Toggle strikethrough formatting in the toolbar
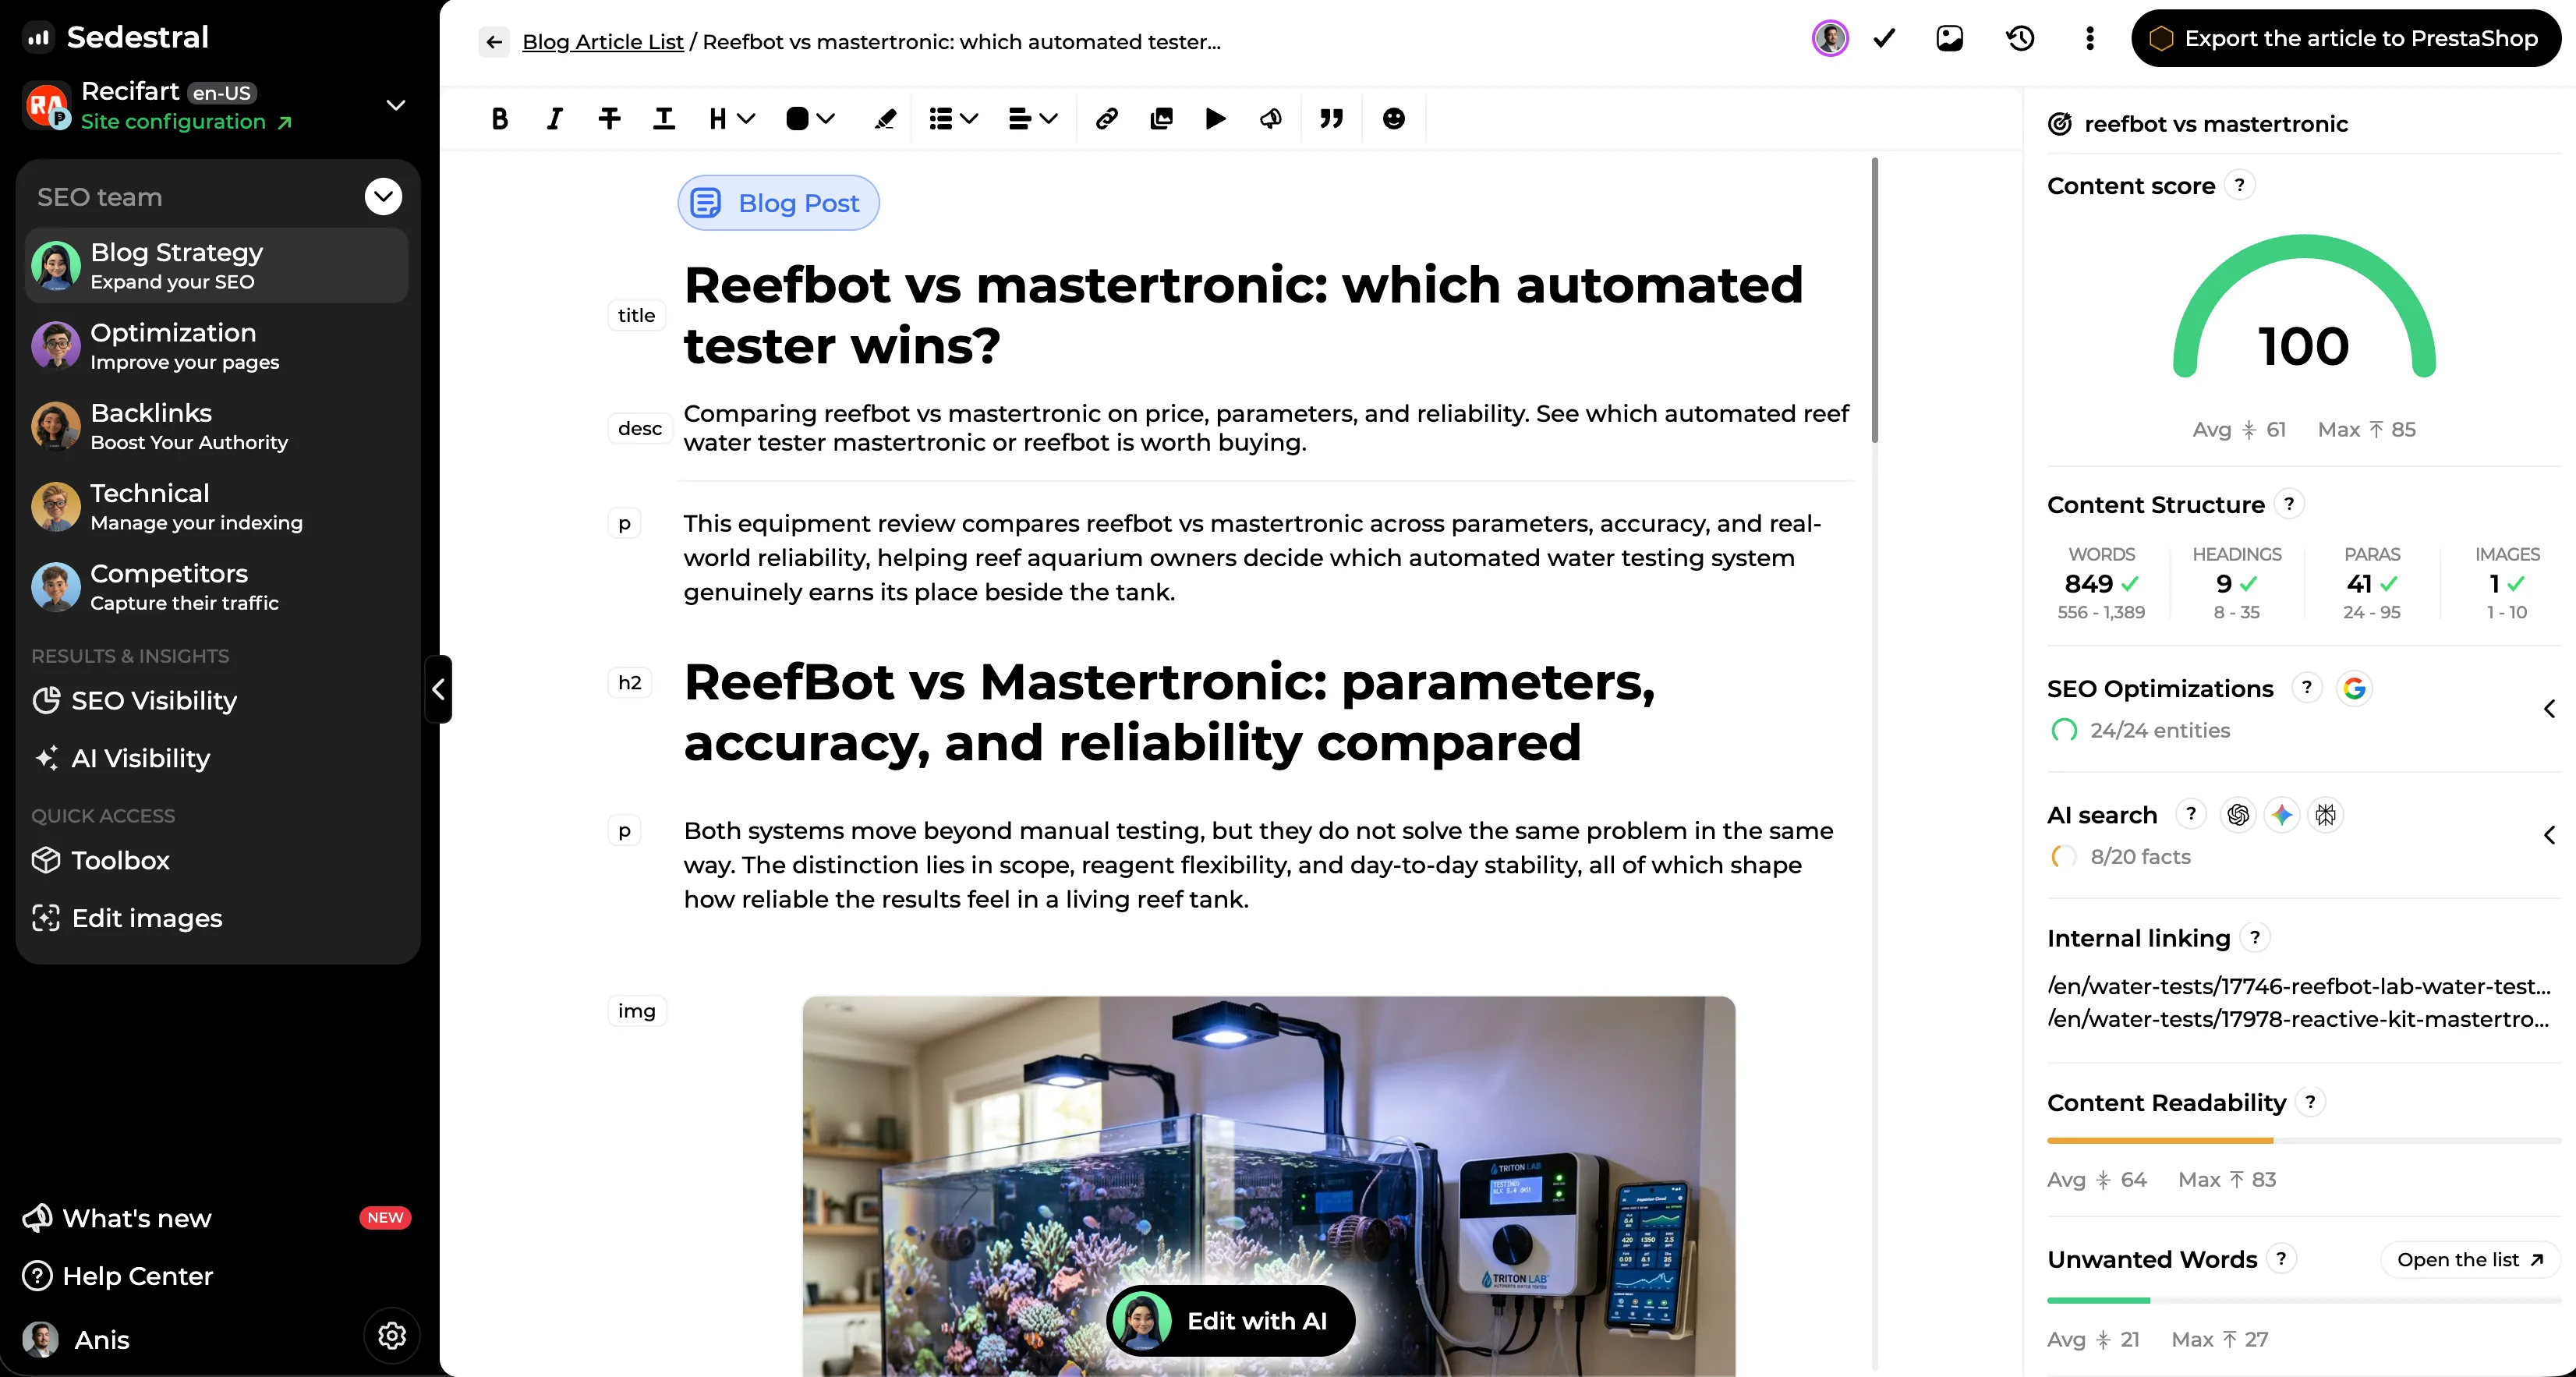2576x1377 pixels. point(609,119)
